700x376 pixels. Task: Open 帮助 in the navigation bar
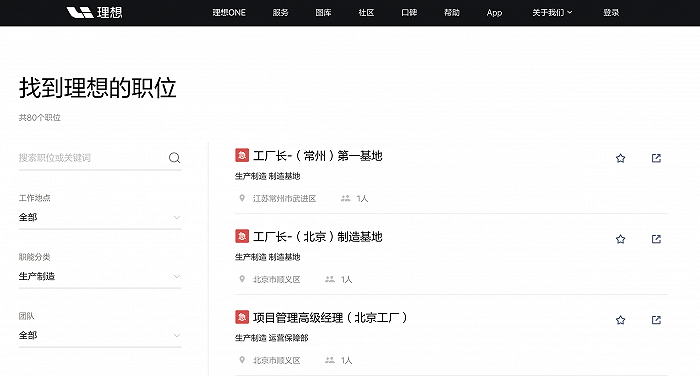click(452, 13)
